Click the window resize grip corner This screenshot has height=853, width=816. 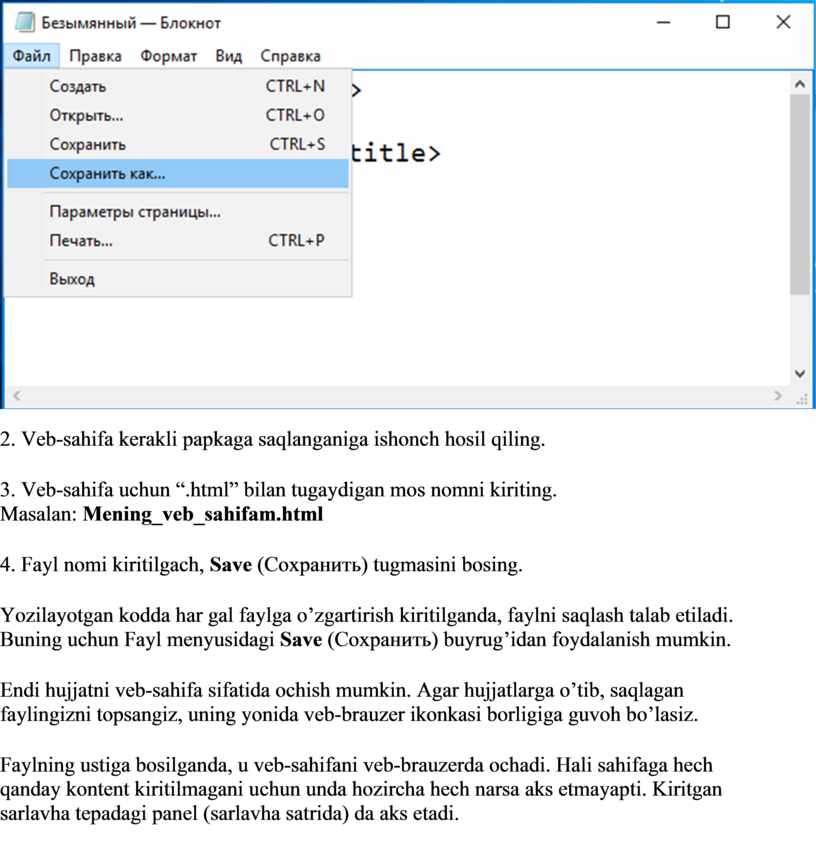pyautogui.click(x=801, y=397)
